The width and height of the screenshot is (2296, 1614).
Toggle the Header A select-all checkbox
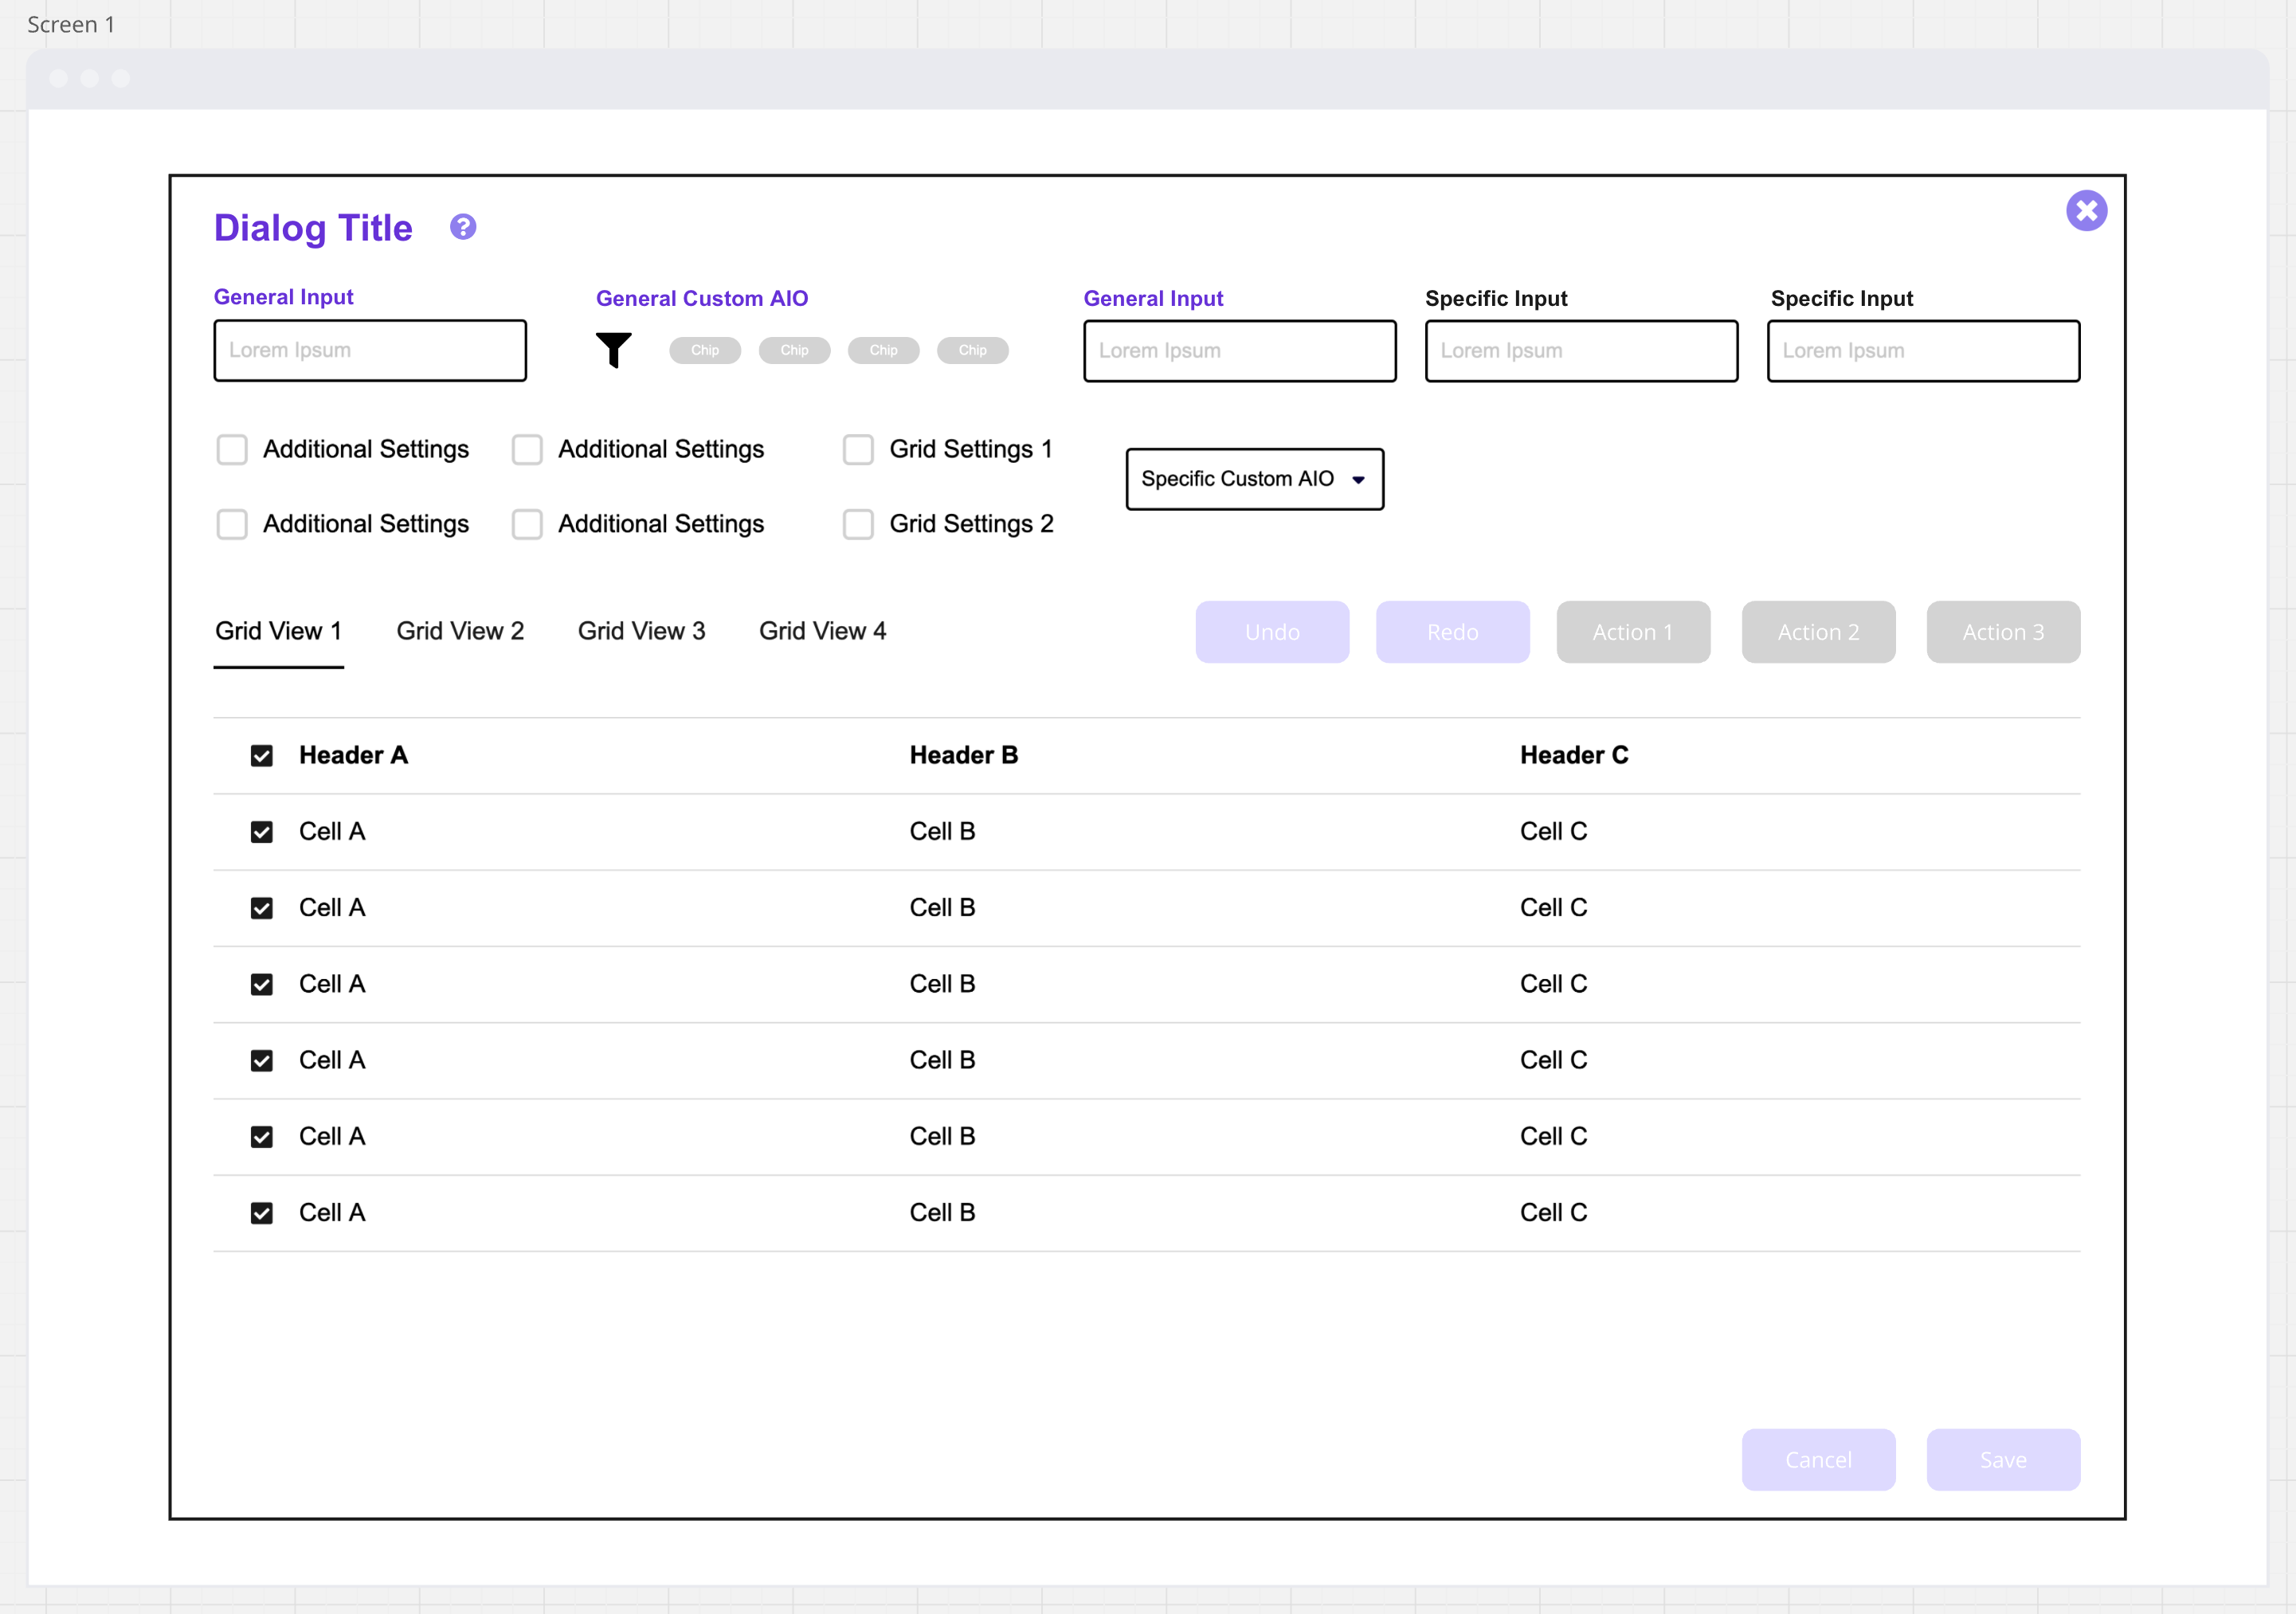[x=261, y=756]
